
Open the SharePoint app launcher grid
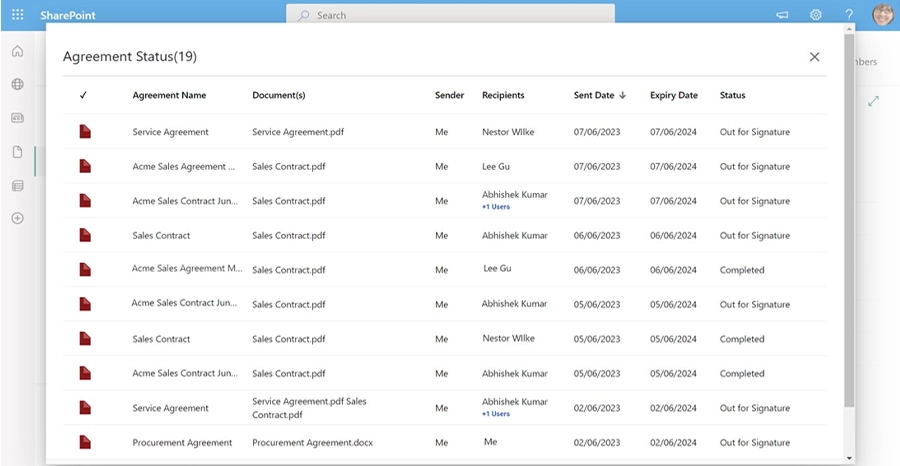click(18, 15)
